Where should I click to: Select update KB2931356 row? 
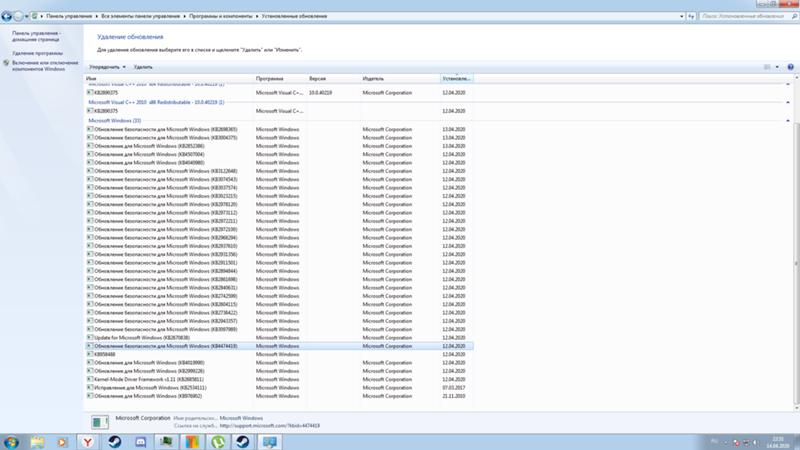click(279, 255)
